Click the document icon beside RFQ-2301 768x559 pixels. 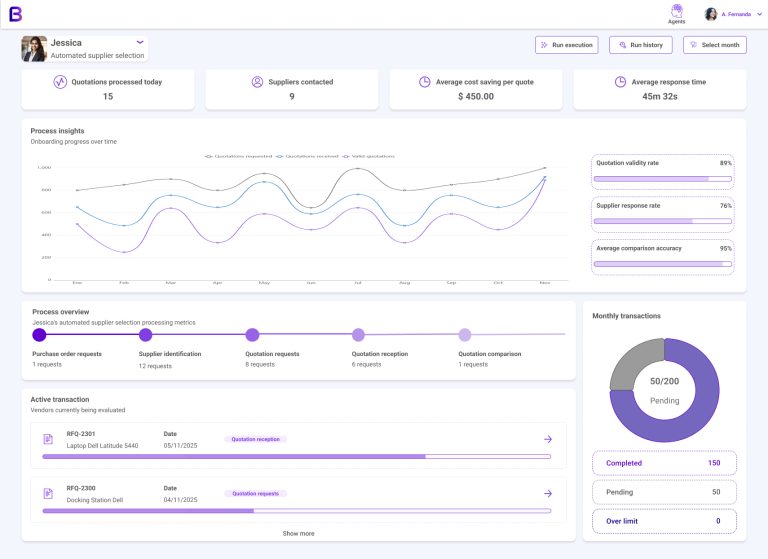[48, 439]
